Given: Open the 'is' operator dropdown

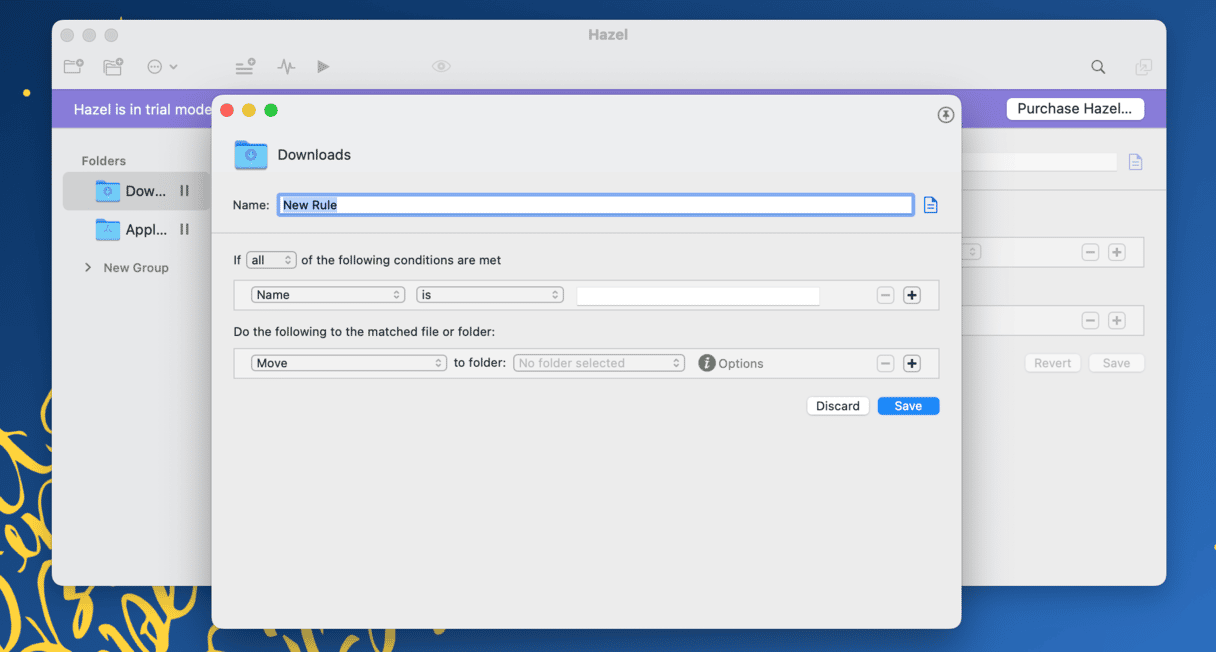Looking at the screenshot, I should (490, 295).
